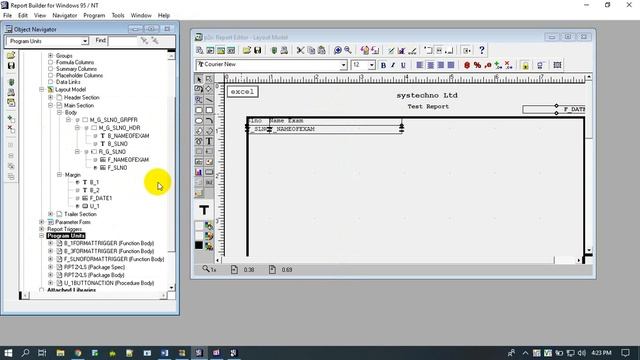Set text alignment to right
640x360 pixels.
[440, 65]
